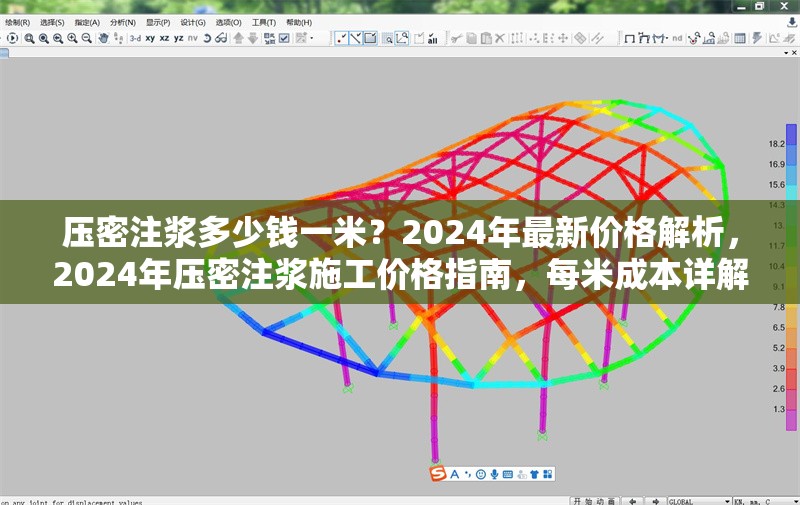Click the select all icon
This screenshot has width=800, height=505.
433,38
